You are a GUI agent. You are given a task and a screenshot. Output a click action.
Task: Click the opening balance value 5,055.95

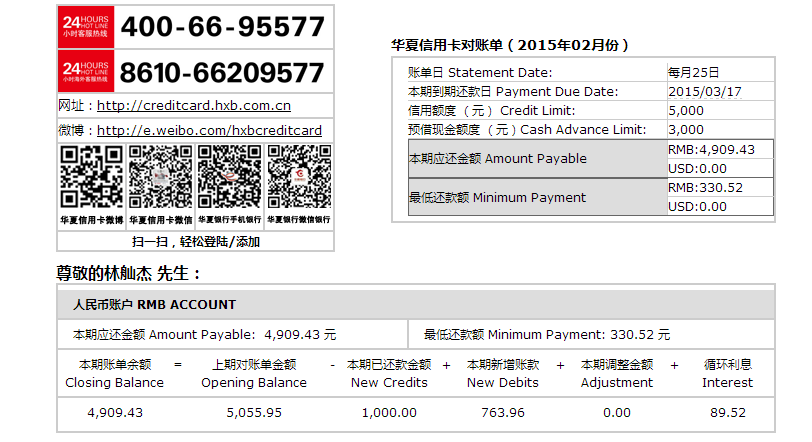point(254,412)
